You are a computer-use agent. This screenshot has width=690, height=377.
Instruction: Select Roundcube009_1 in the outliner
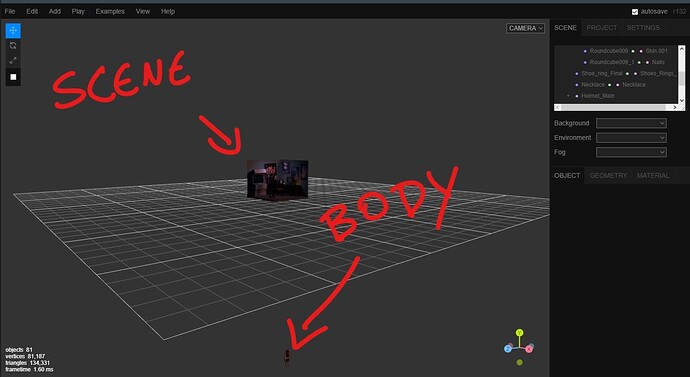(612, 62)
